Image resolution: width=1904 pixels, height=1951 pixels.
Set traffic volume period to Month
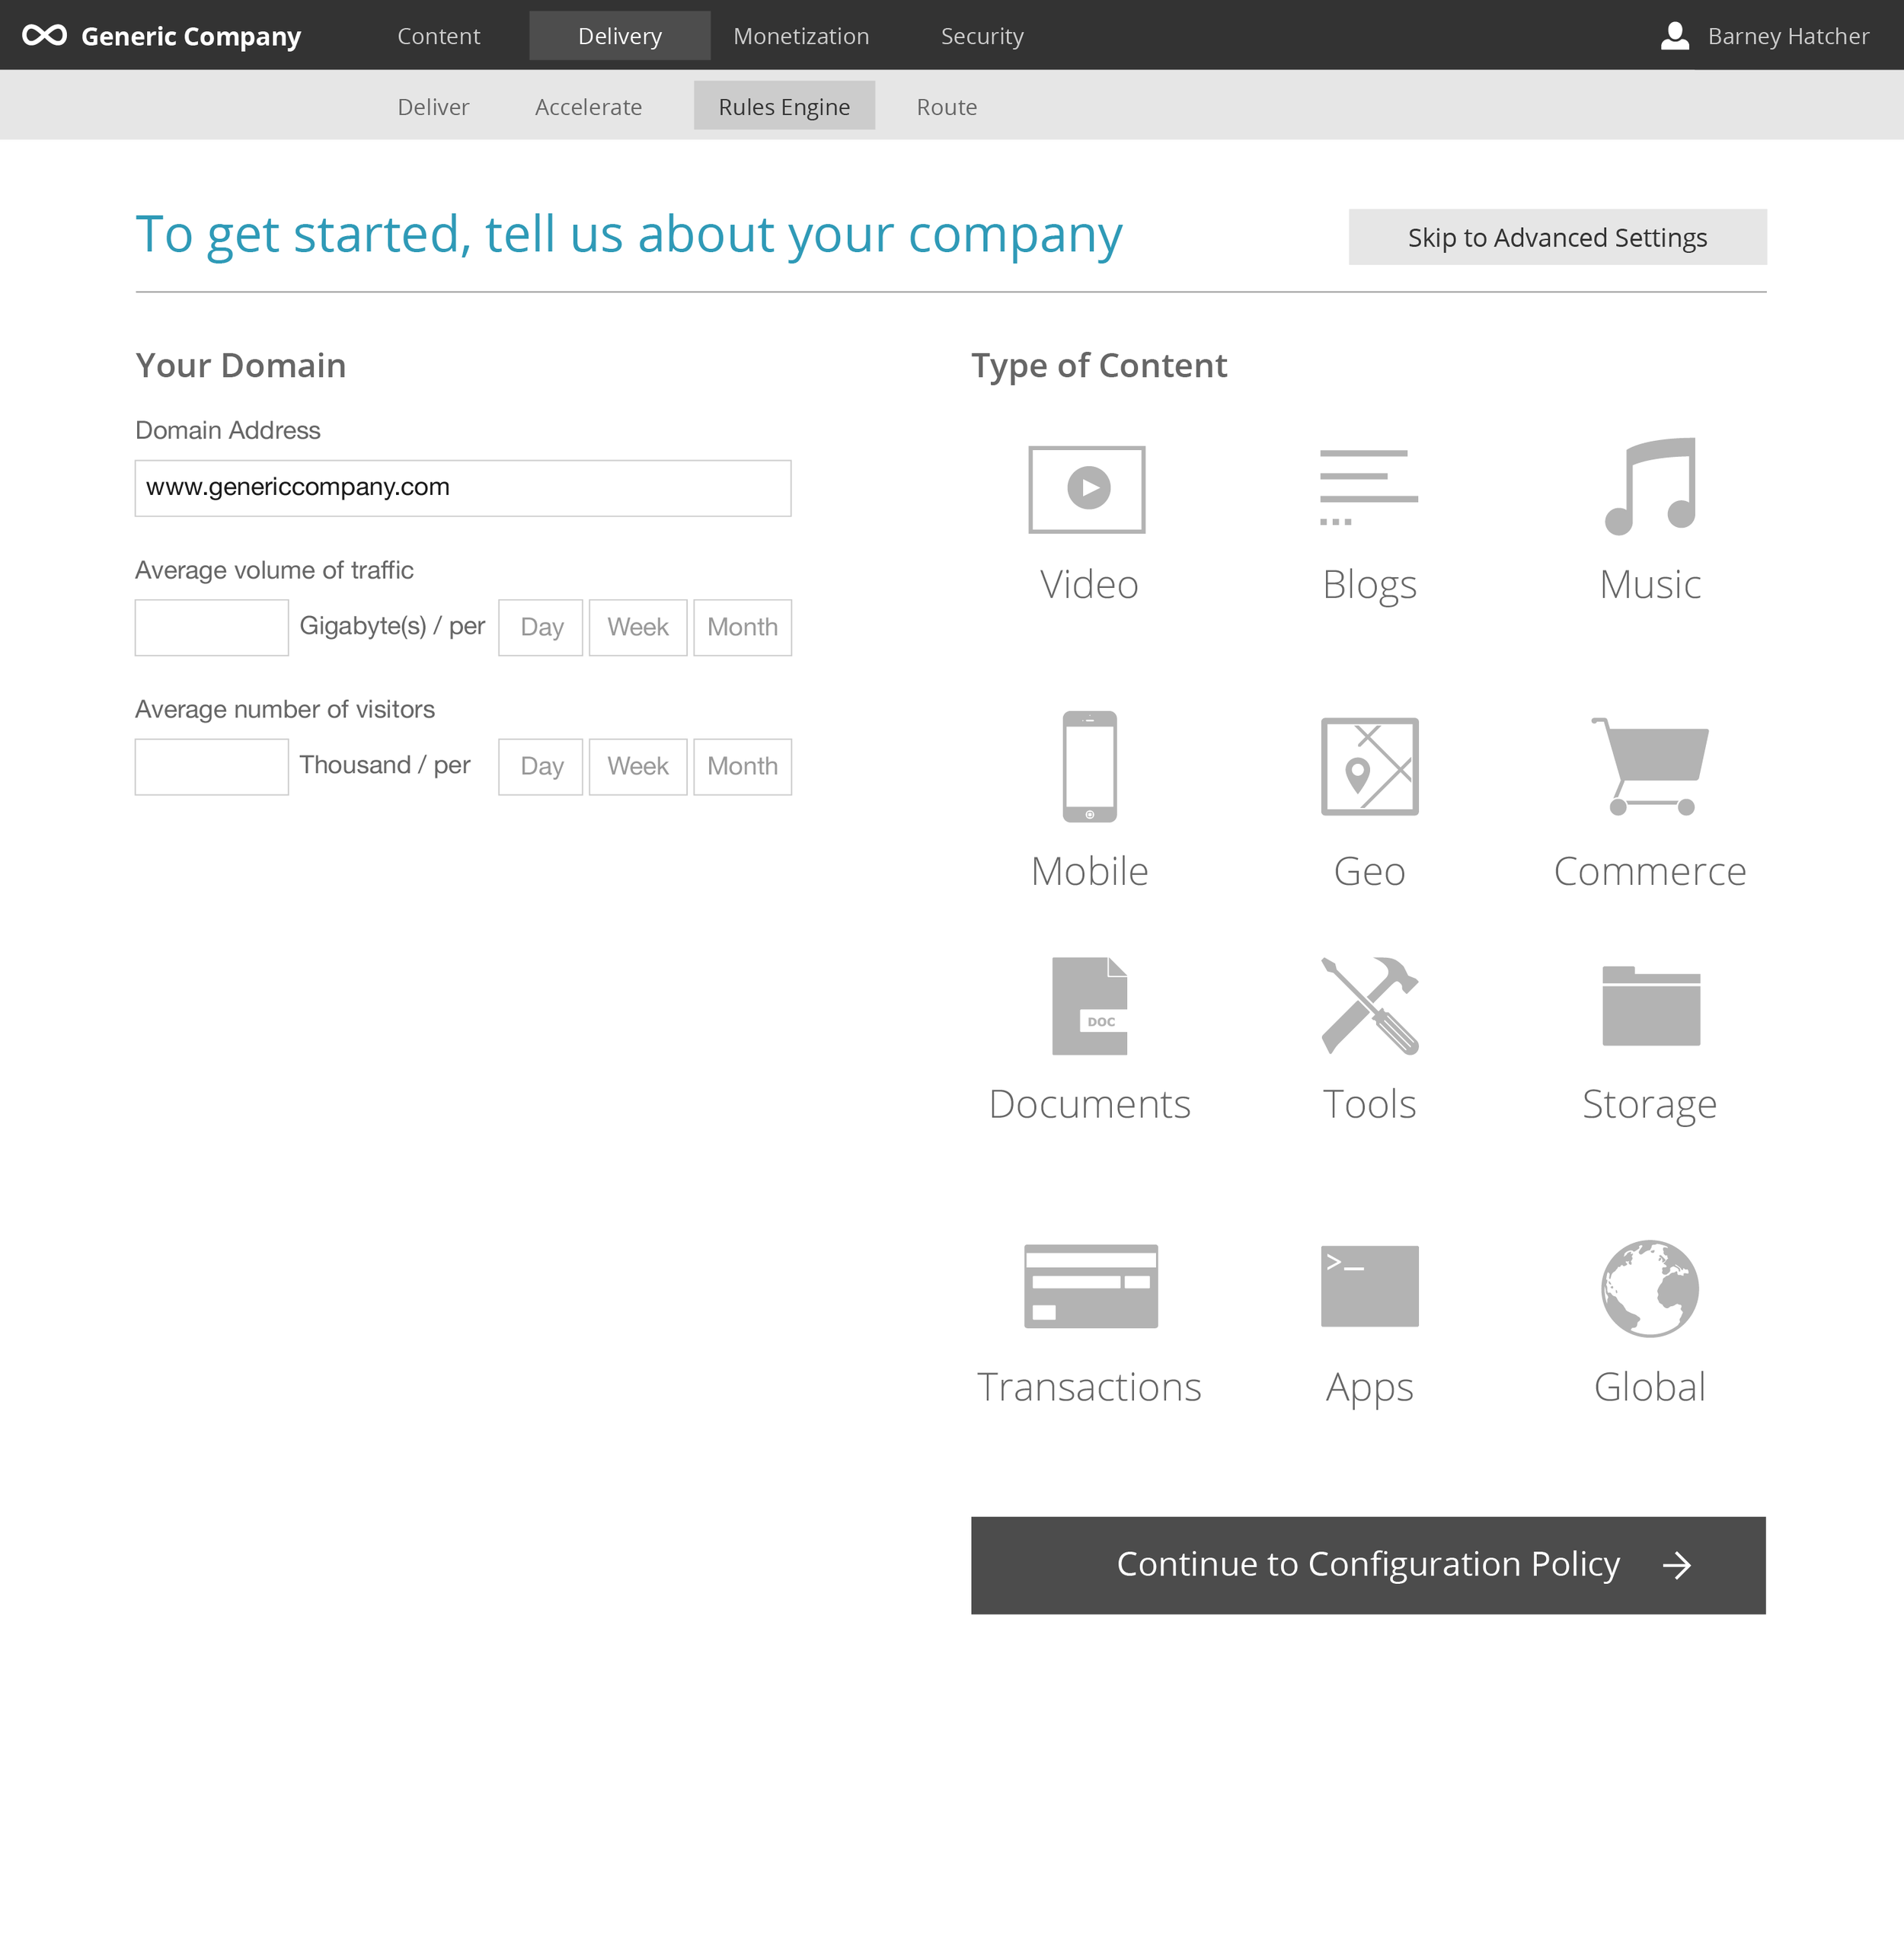coord(742,628)
